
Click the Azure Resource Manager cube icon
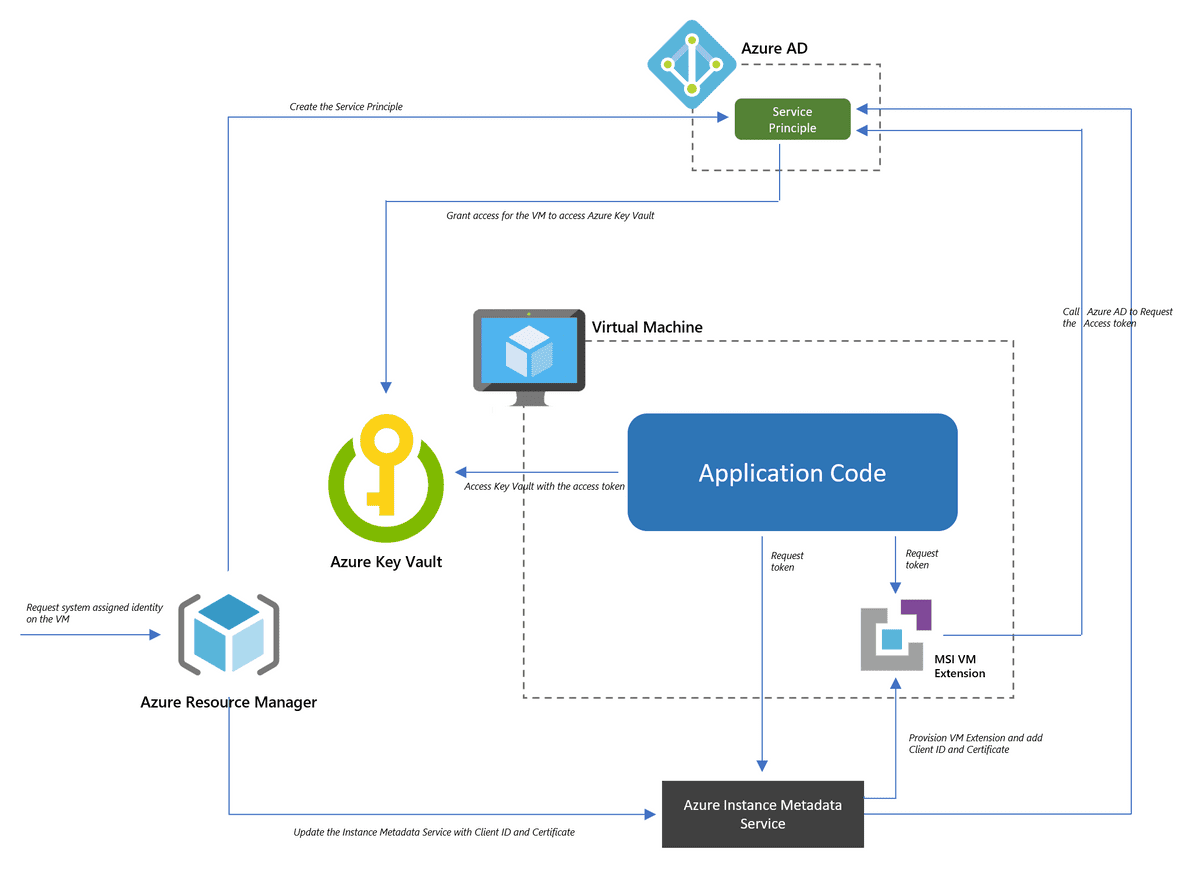(229, 634)
